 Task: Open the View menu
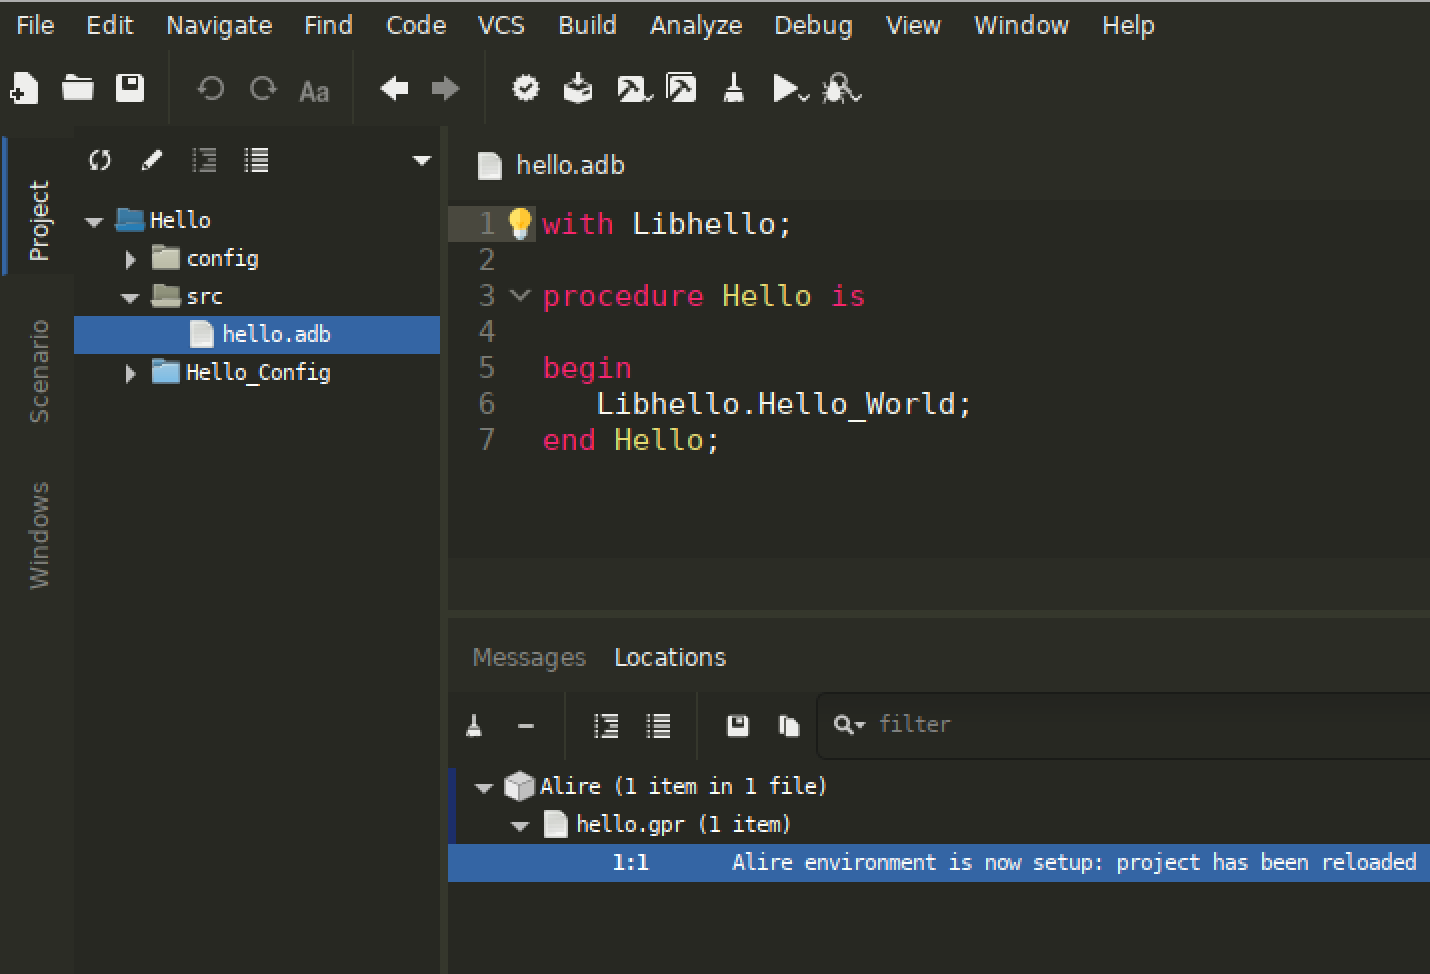point(913,25)
